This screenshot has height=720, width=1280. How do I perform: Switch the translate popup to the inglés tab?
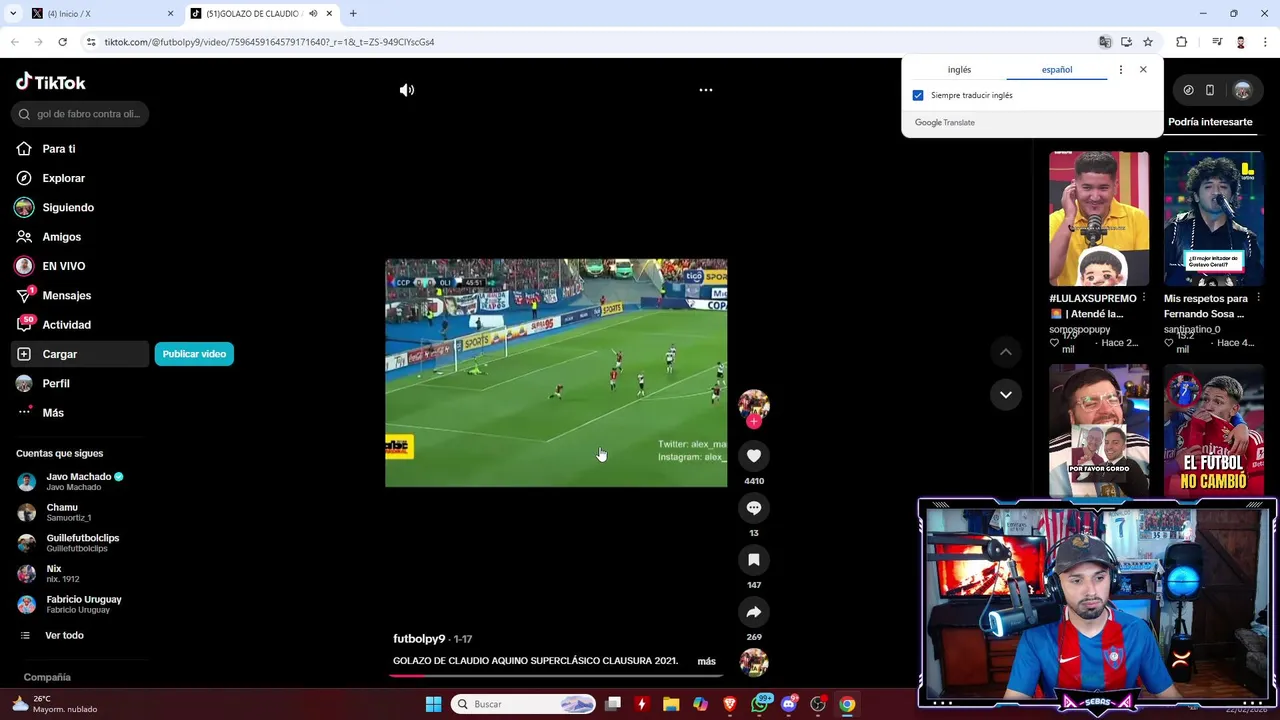pos(959,70)
